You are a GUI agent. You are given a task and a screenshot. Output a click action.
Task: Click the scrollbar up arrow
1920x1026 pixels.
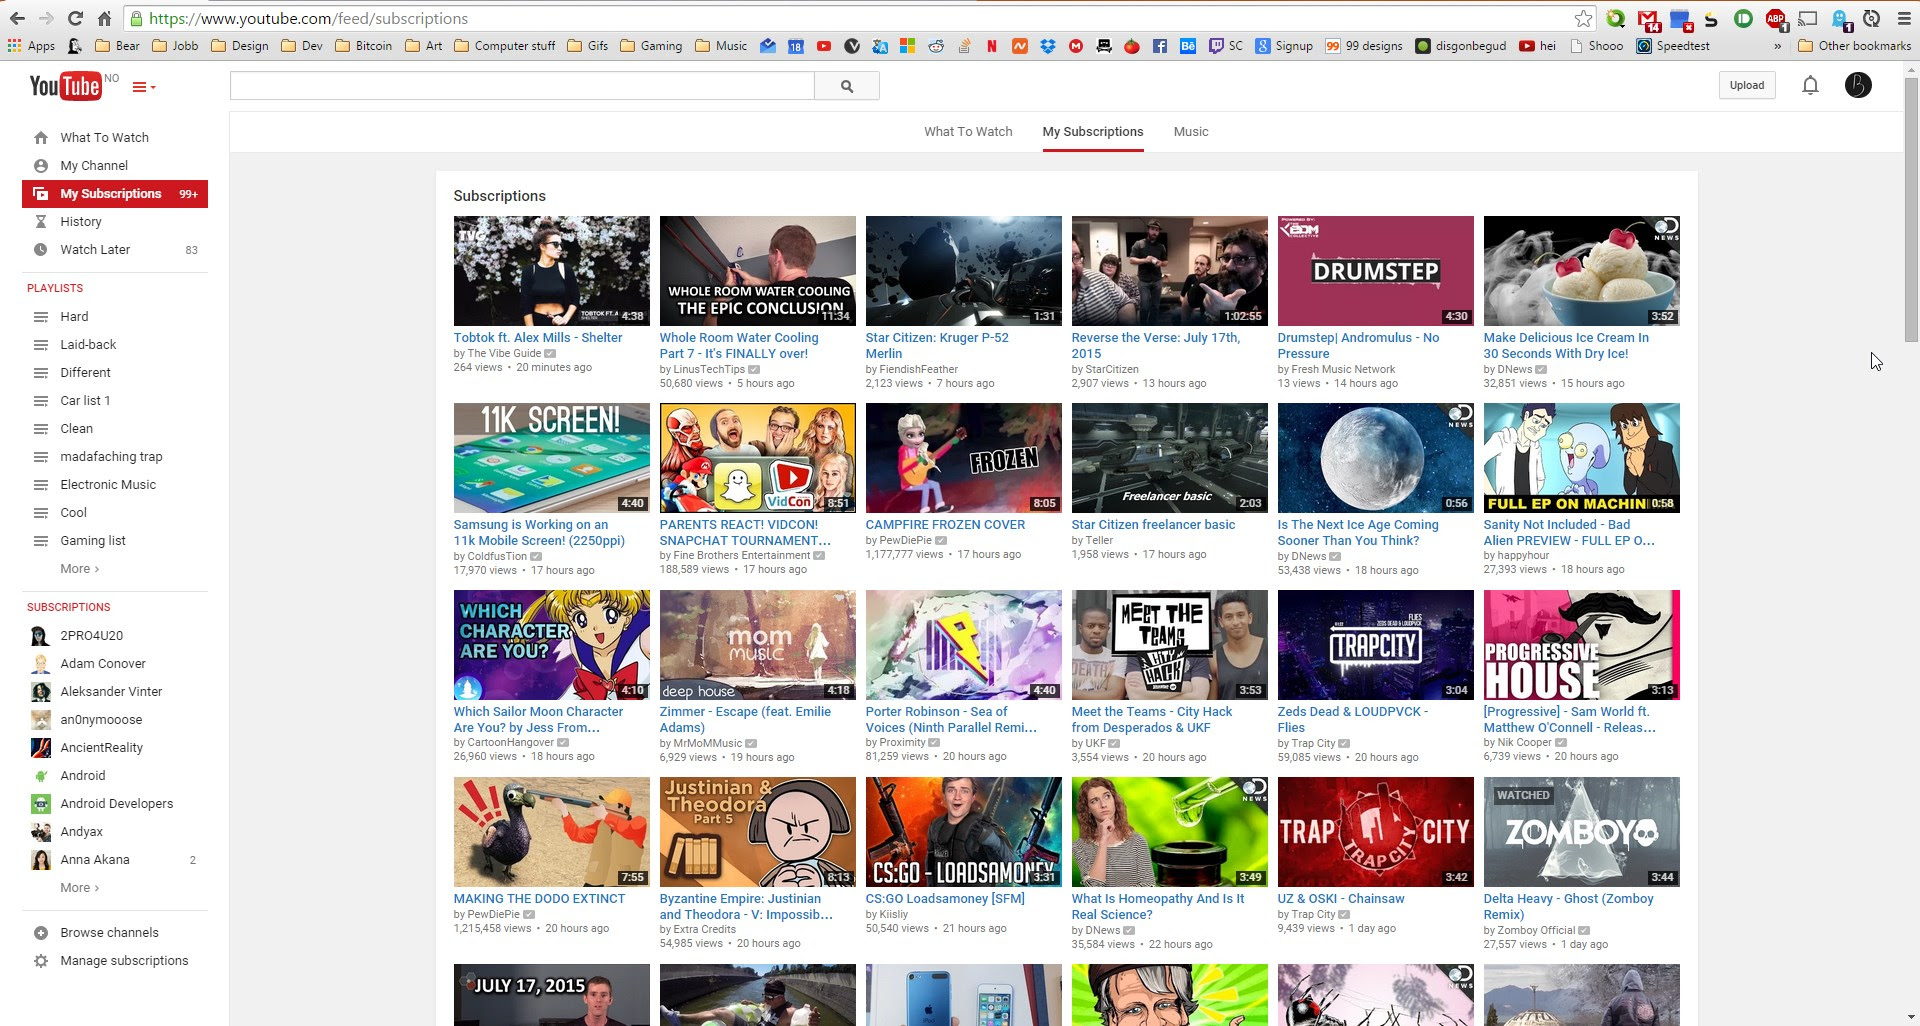pyautogui.click(x=1911, y=70)
